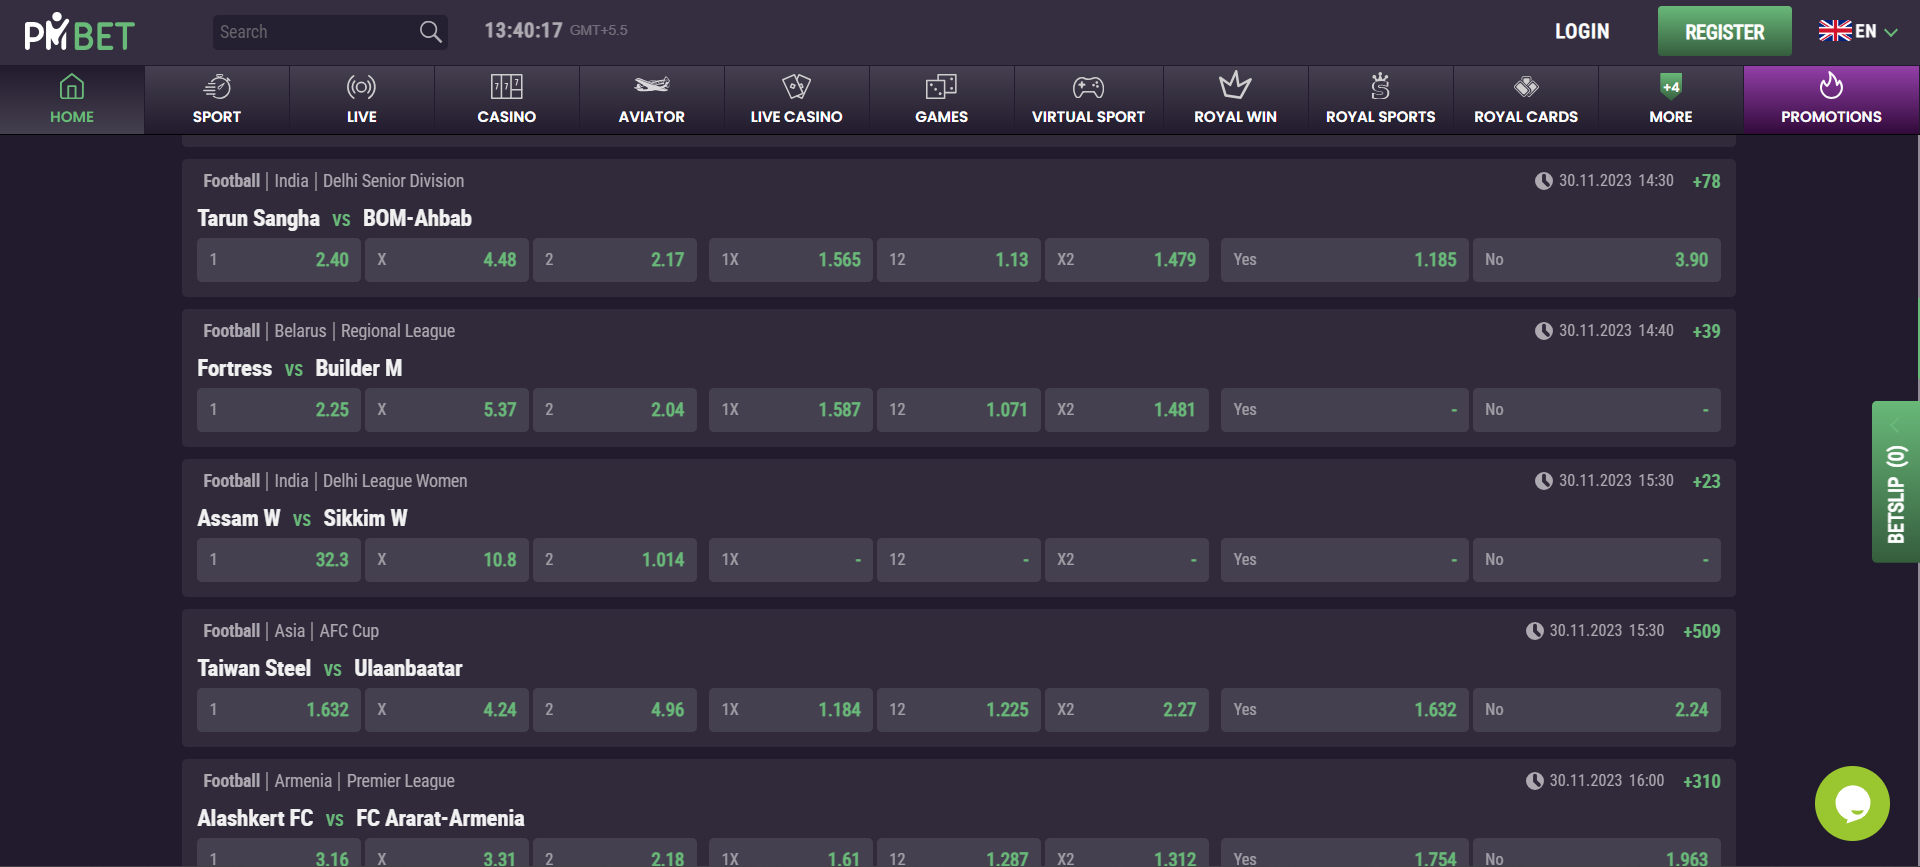Go to the Sport tab

point(217,100)
